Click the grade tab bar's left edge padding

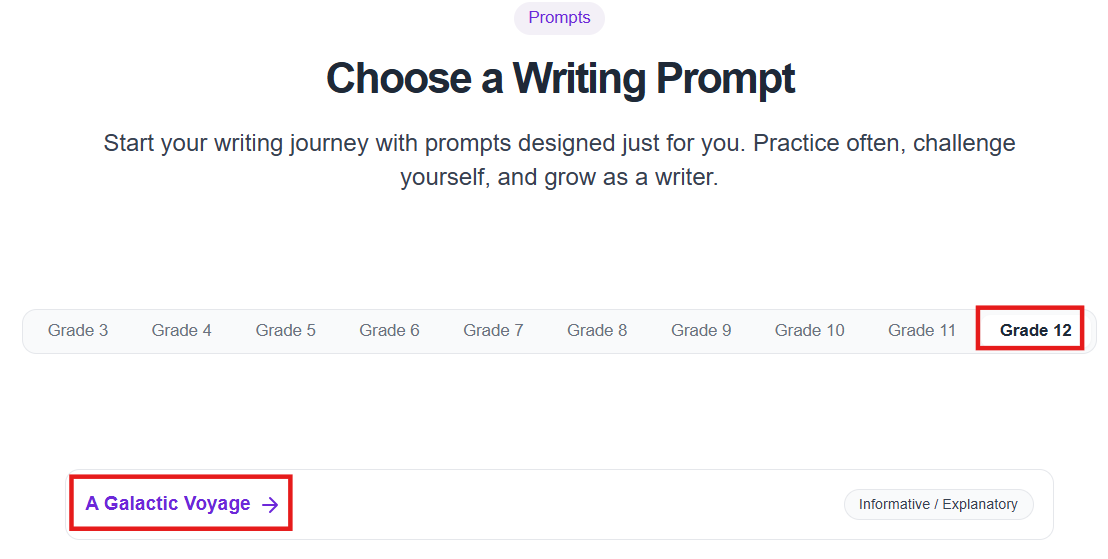(32, 331)
